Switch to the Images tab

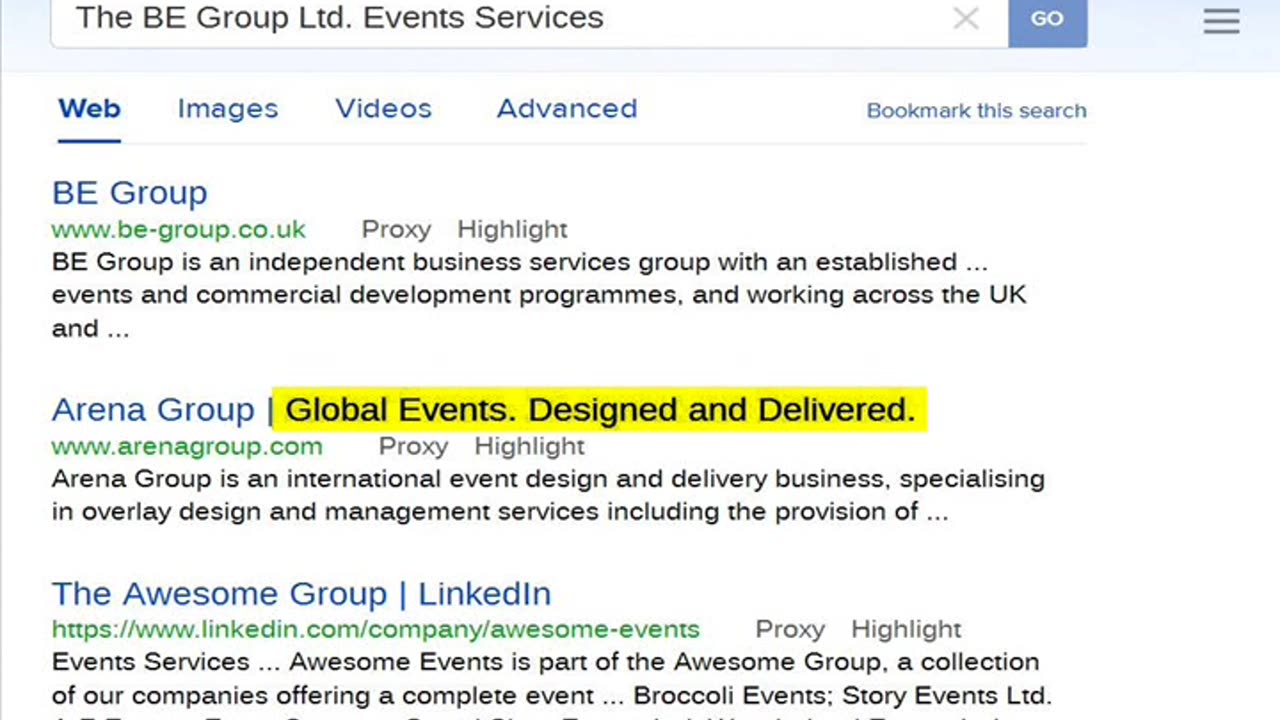pos(228,109)
